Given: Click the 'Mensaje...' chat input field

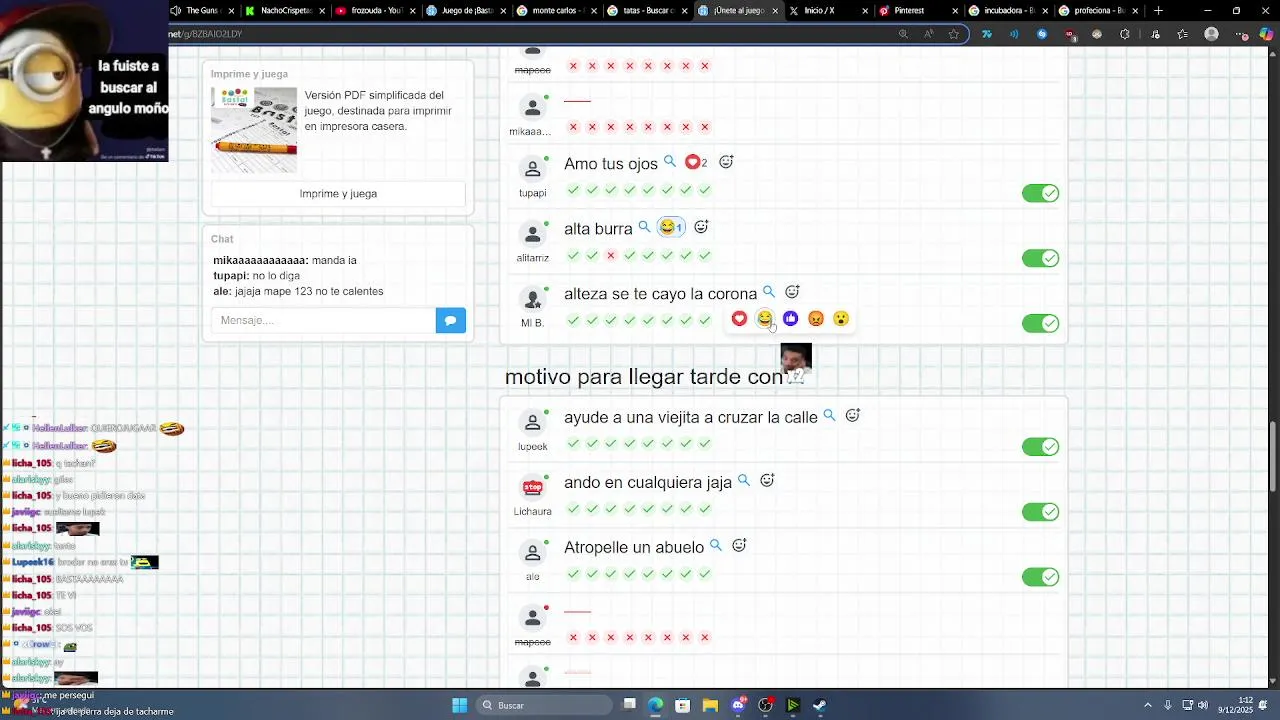Looking at the screenshot, I should [x=323, y=320].
